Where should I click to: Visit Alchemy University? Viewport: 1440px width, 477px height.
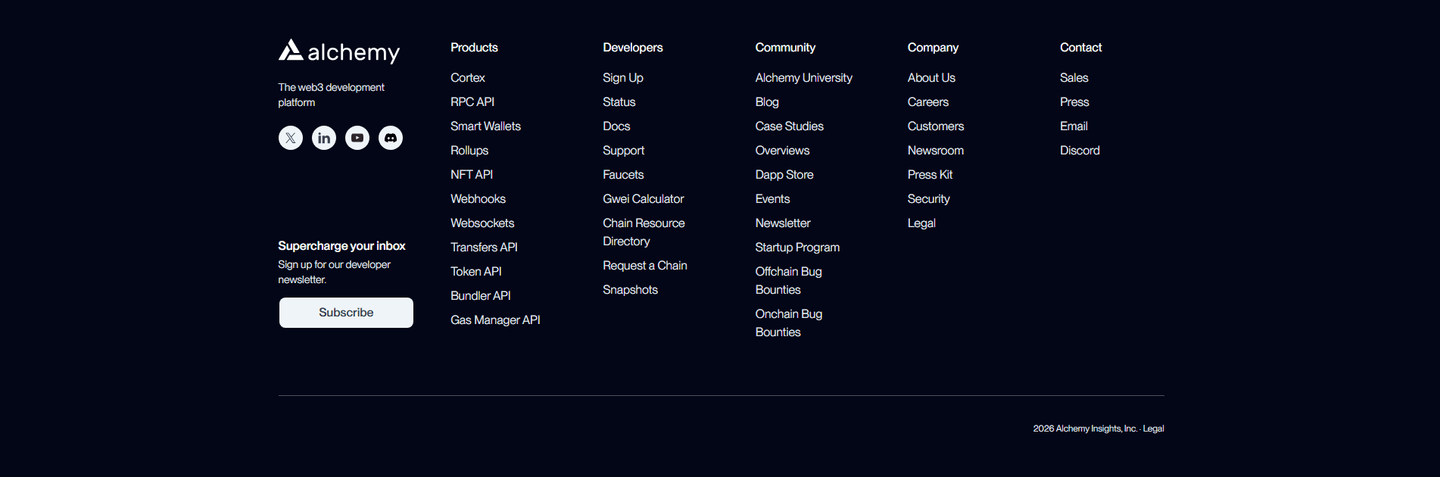tap(804, 78)
